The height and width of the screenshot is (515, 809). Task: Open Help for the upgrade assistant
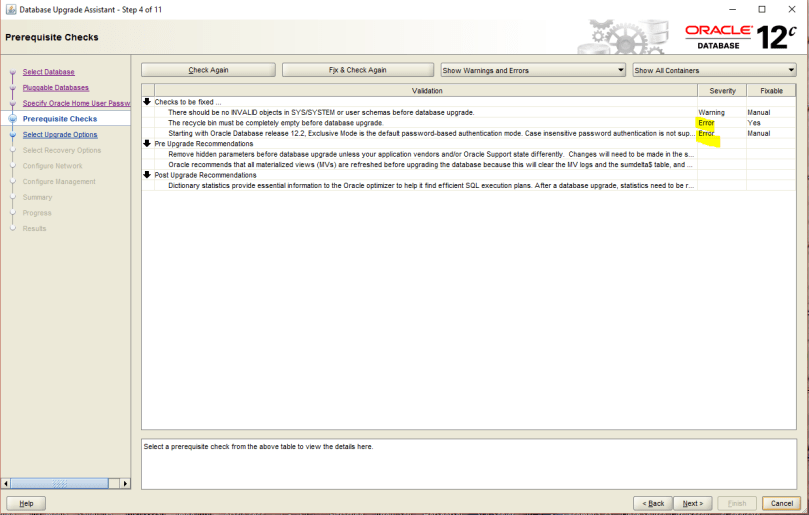pos(26,503)
